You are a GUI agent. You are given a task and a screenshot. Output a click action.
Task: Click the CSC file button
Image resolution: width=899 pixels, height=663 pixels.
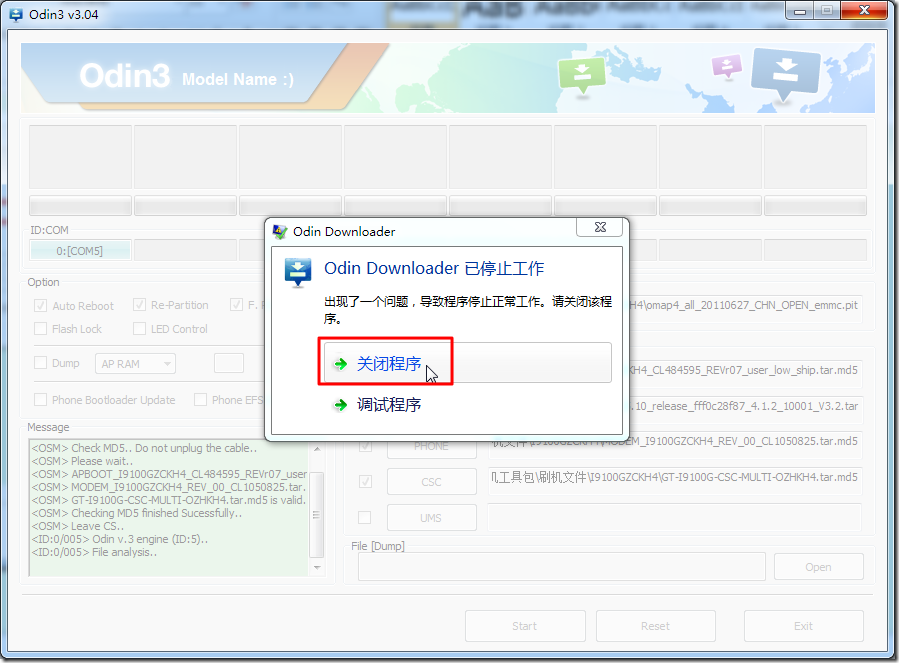tap(432, 482)
